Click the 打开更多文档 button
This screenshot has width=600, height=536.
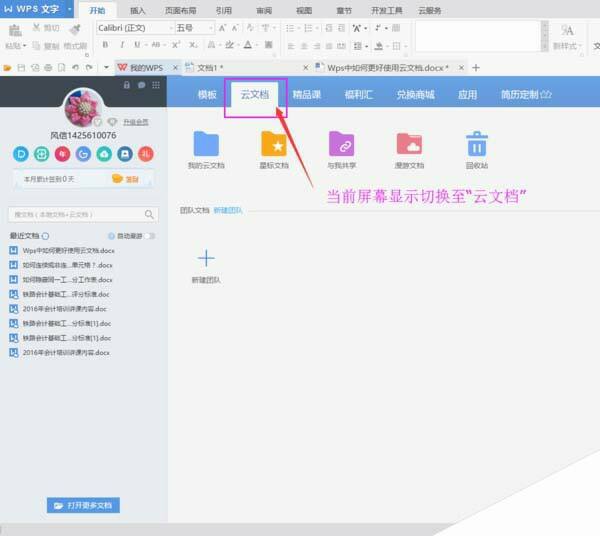83,505
